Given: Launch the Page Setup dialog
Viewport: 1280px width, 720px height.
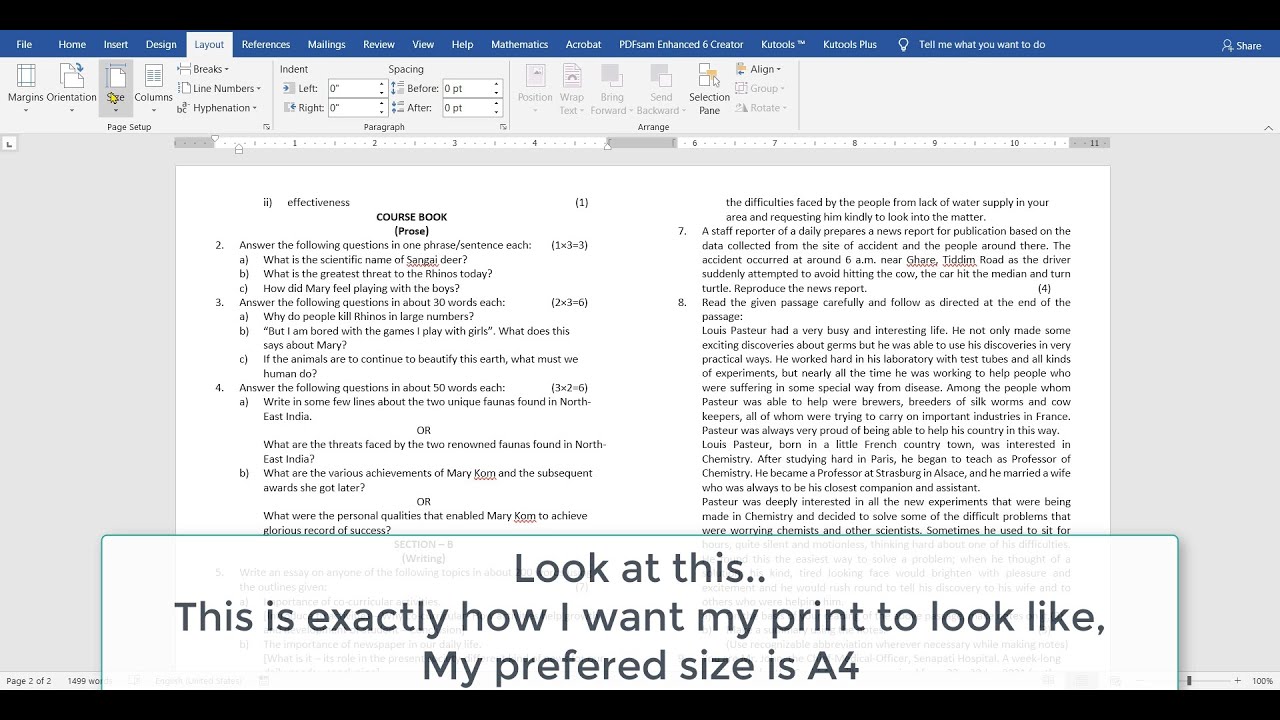Looking at the screenshot, I should (x=266, y=127).
